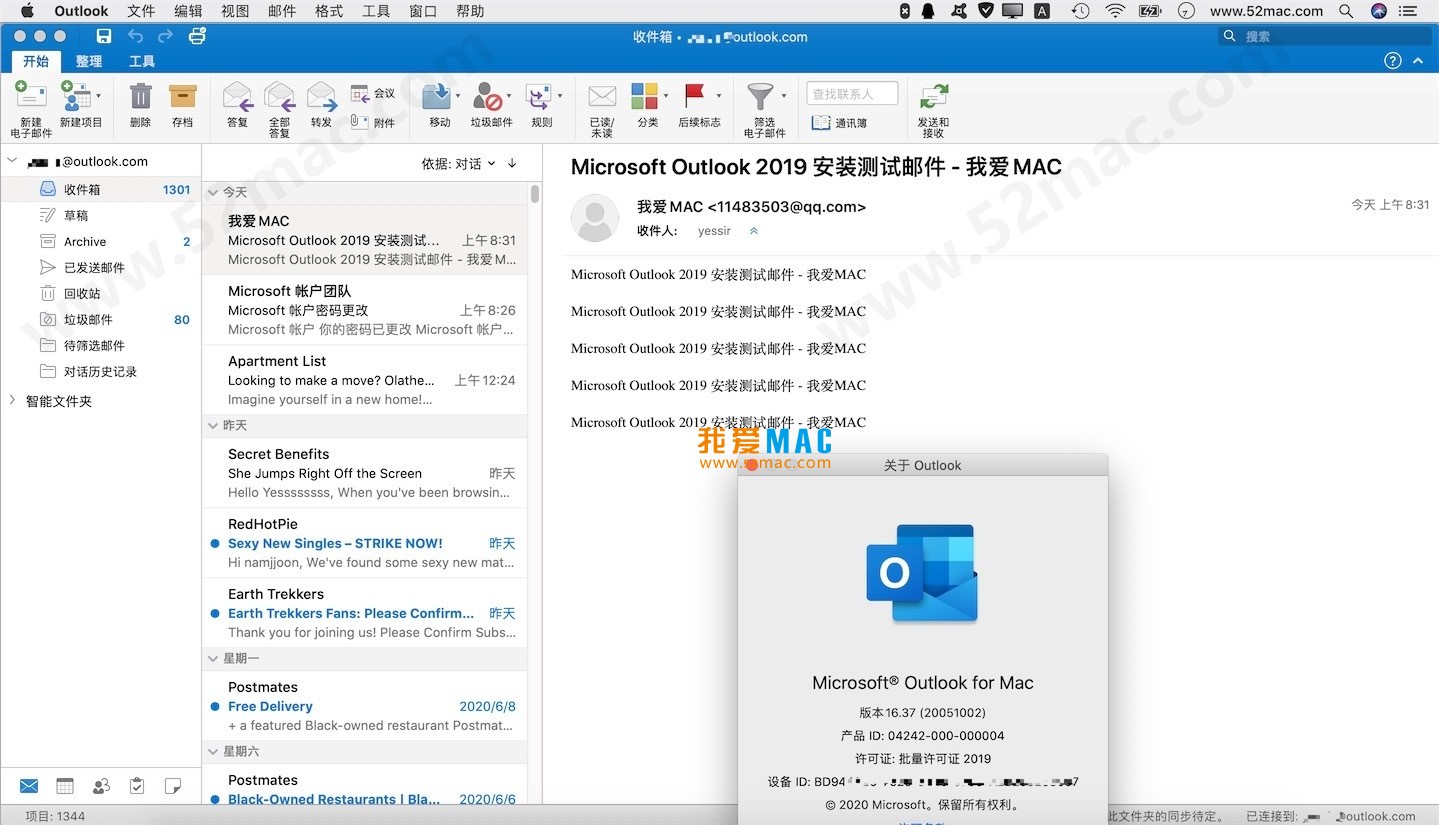Open the Apartment List email

coord(364,380)
